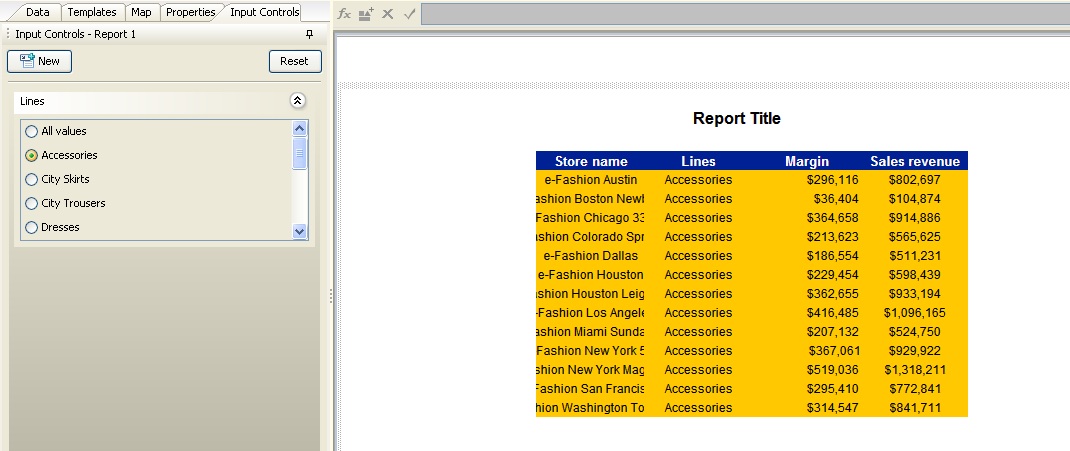Viewport: 1070px width, 451px height.
Task: Select the $511,231 sales revenue cell
Action: (x=914, y=256)
